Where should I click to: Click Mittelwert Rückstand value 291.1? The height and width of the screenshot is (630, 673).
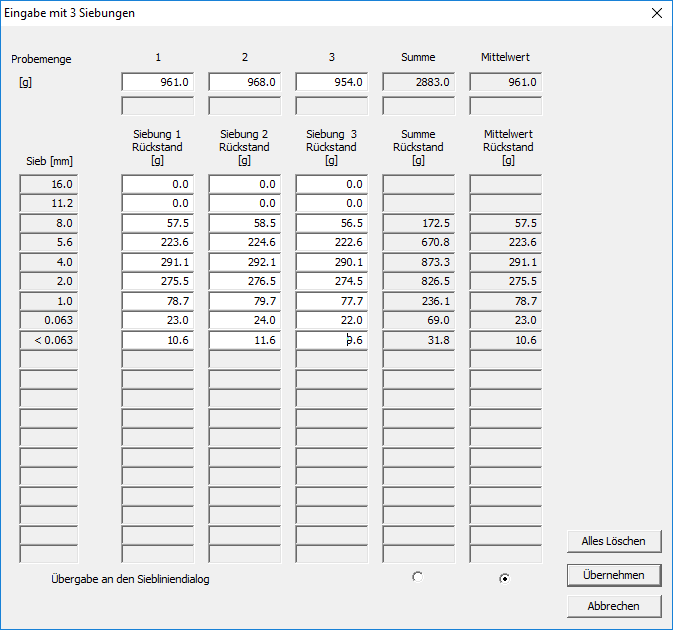[506, 262]
